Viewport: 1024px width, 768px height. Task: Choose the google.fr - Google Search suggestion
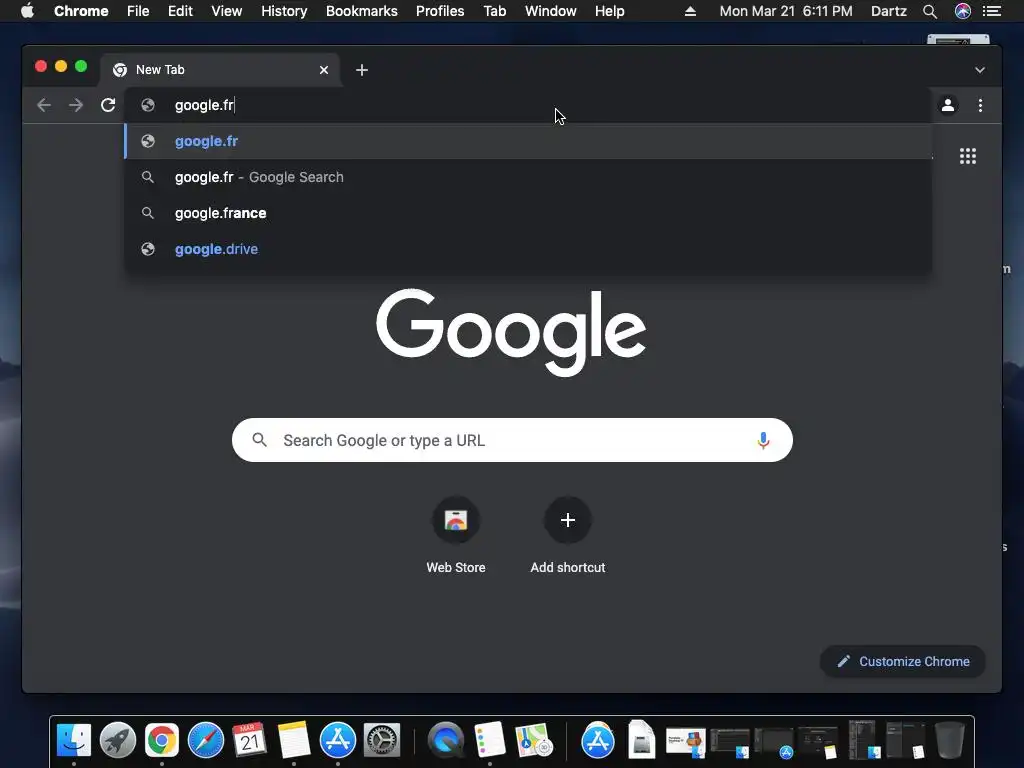click(528, 177)
